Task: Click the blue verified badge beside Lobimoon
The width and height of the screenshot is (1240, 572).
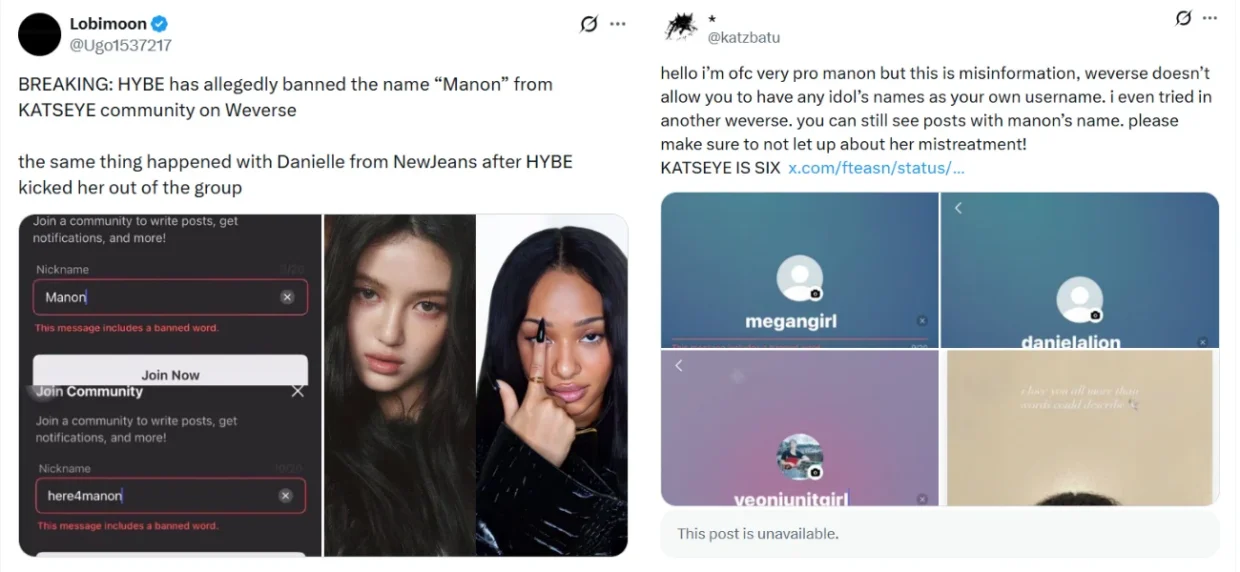Action: 159,24
